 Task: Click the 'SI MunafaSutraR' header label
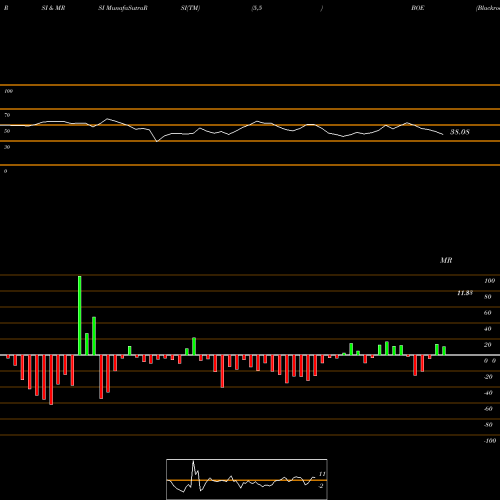click(123, 8)
